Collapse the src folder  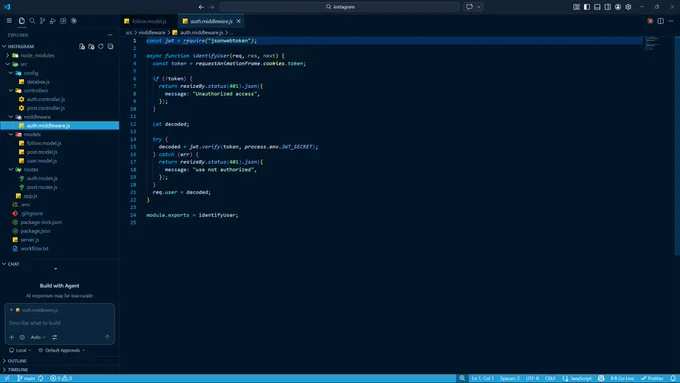(23, 64)
